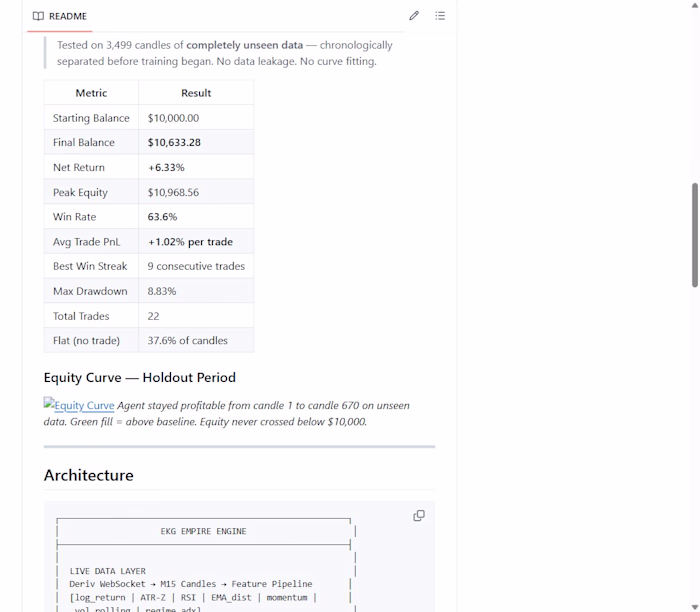Click the Total Trades 22 value

click(154, 316)
